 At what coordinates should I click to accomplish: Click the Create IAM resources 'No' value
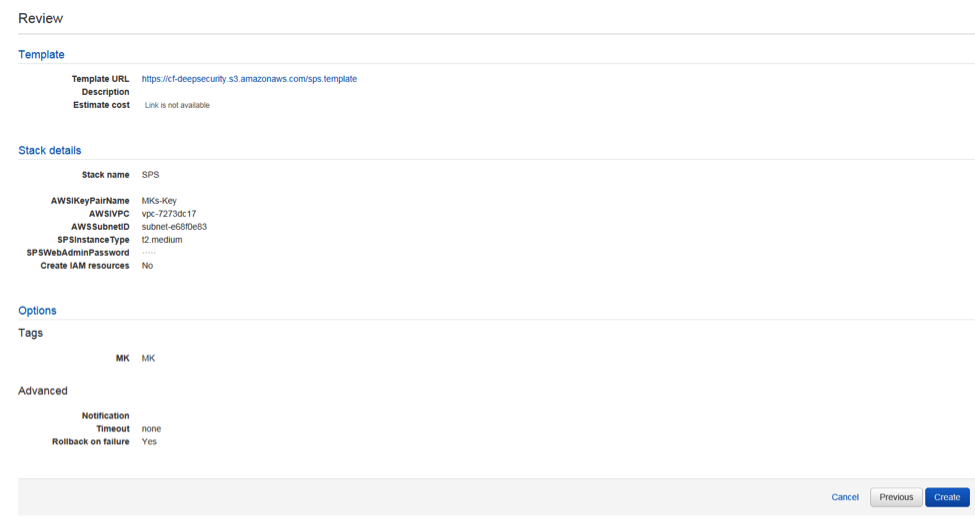coord(147,266)
